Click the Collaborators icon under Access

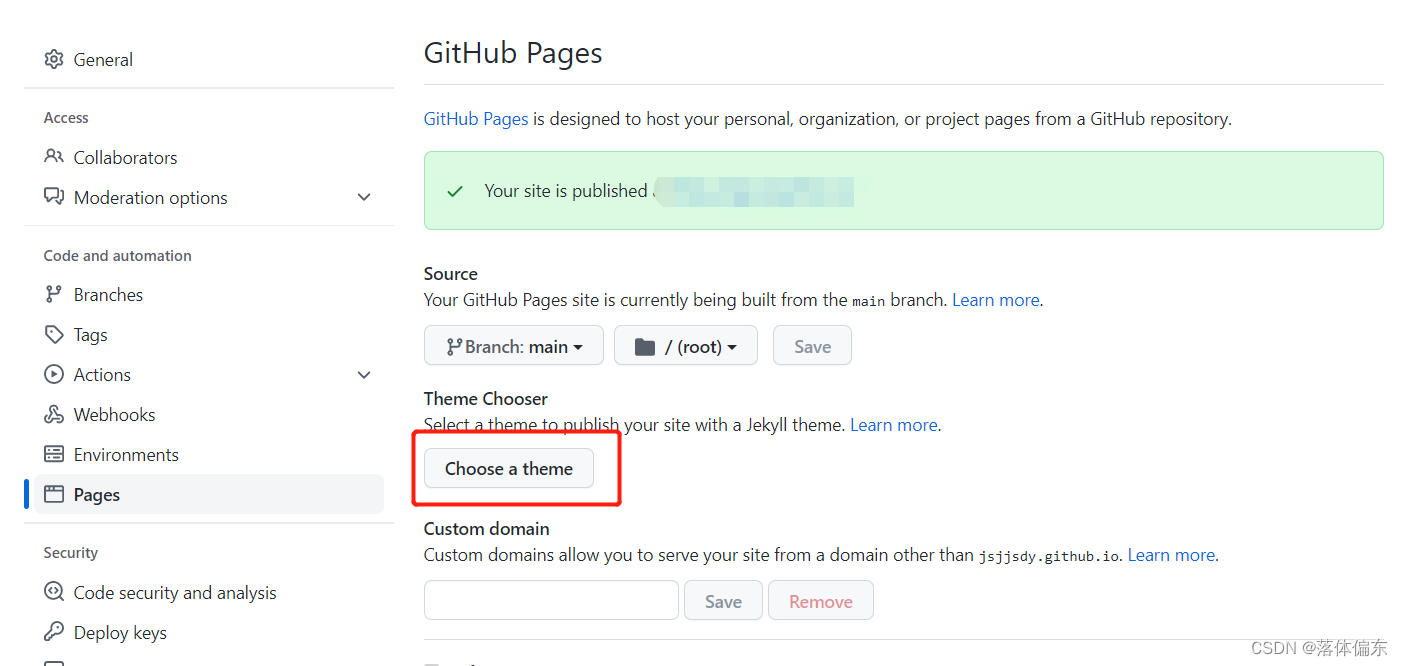[54, 157]
